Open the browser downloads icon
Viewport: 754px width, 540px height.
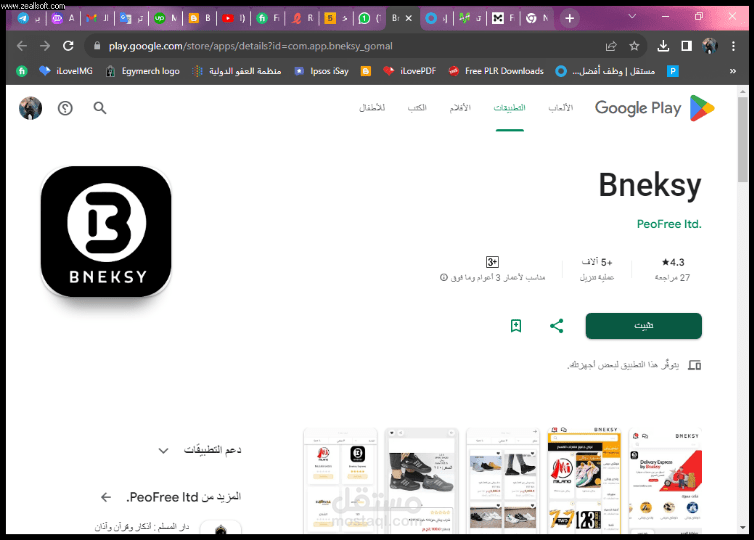[663, 46]
